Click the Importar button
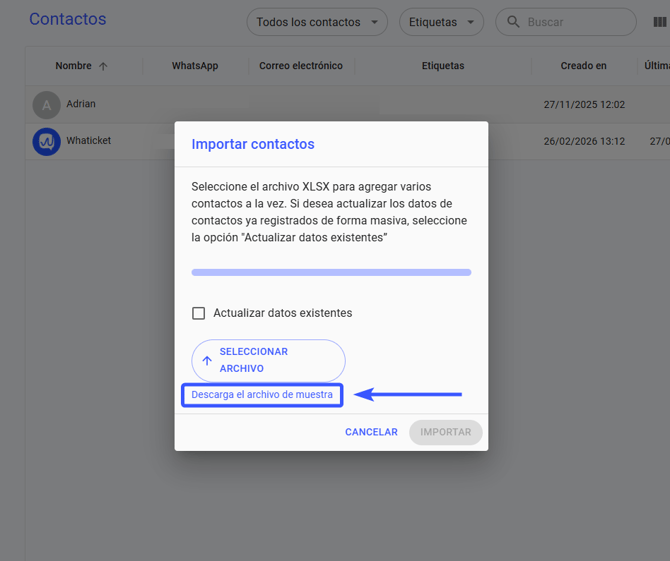The height and width of the screenshot is (561, 670). 446,432
